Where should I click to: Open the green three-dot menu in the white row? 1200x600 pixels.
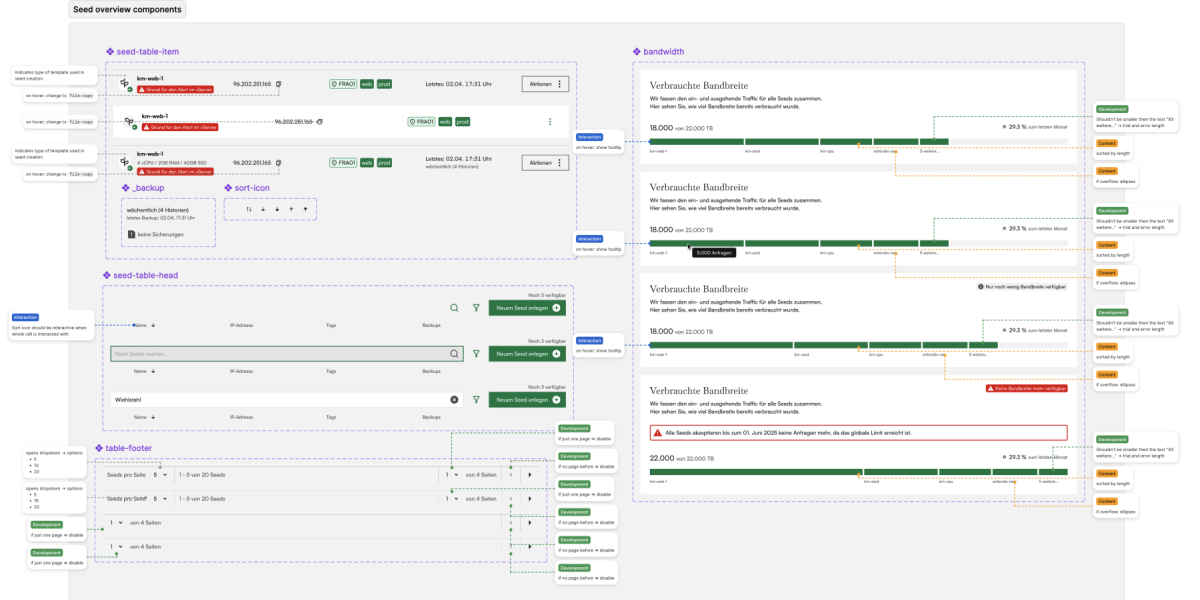coord(549,122)
